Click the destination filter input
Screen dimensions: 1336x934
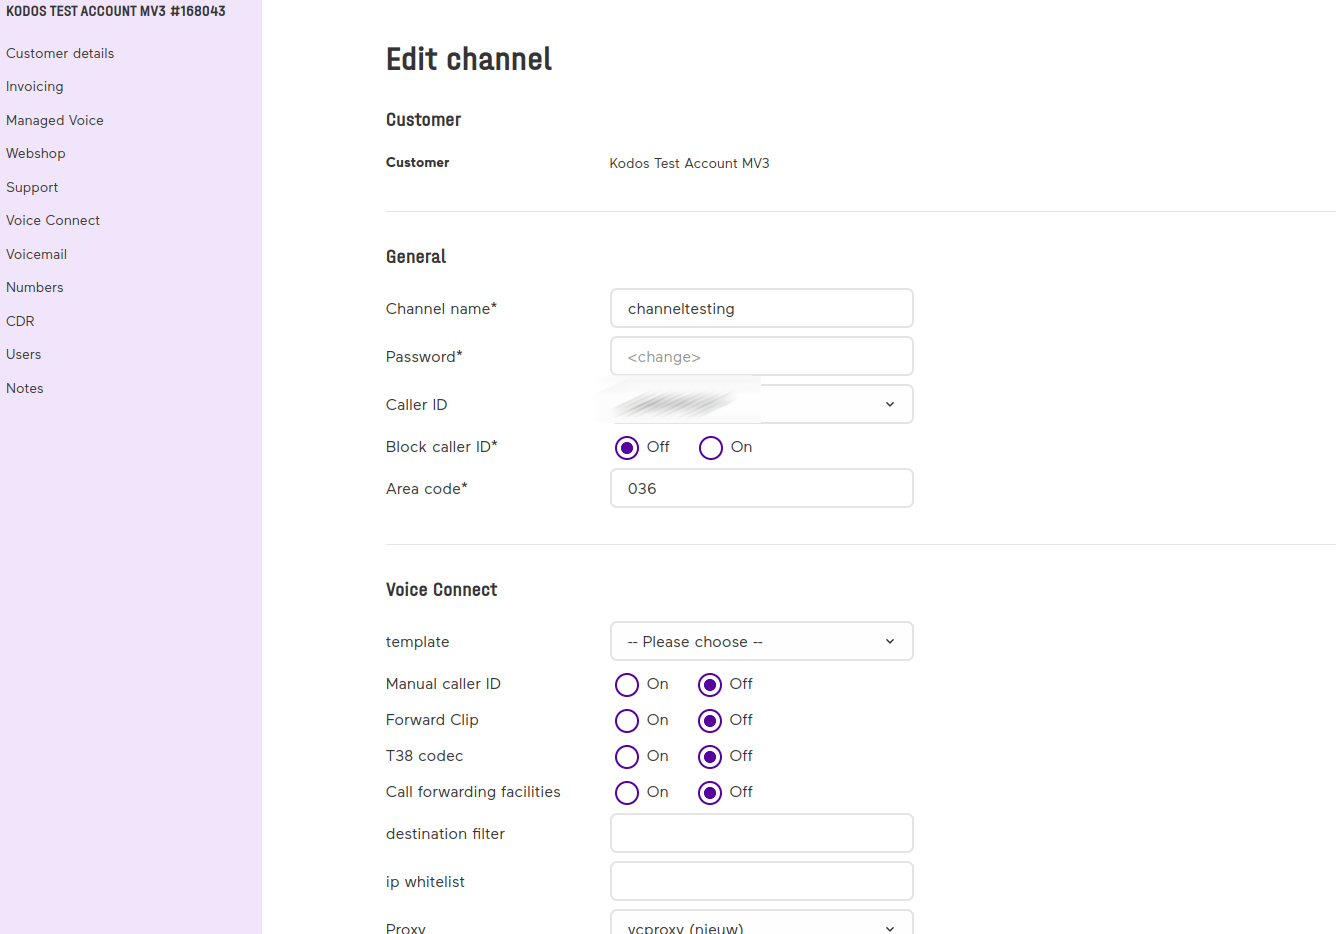coord(761,834)
